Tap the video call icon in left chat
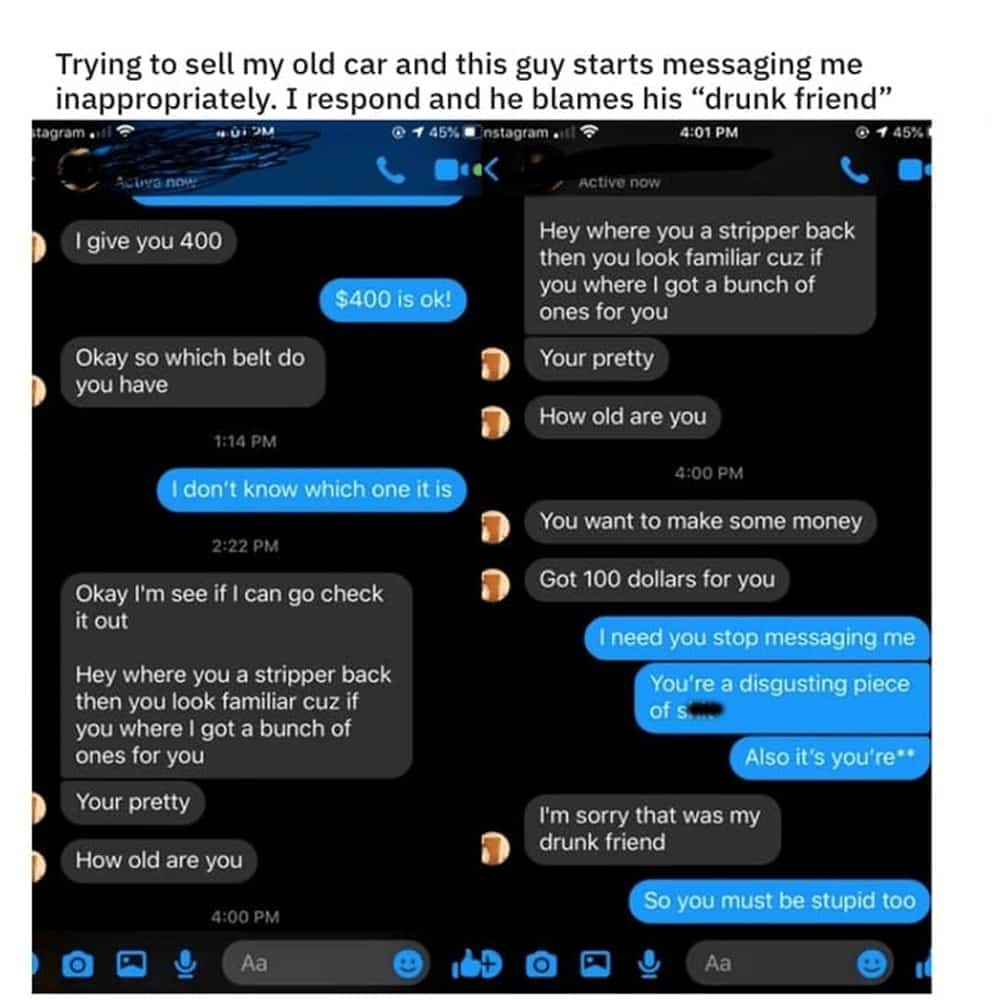This screenshot has height=1000, width=1000. (450, 170)
